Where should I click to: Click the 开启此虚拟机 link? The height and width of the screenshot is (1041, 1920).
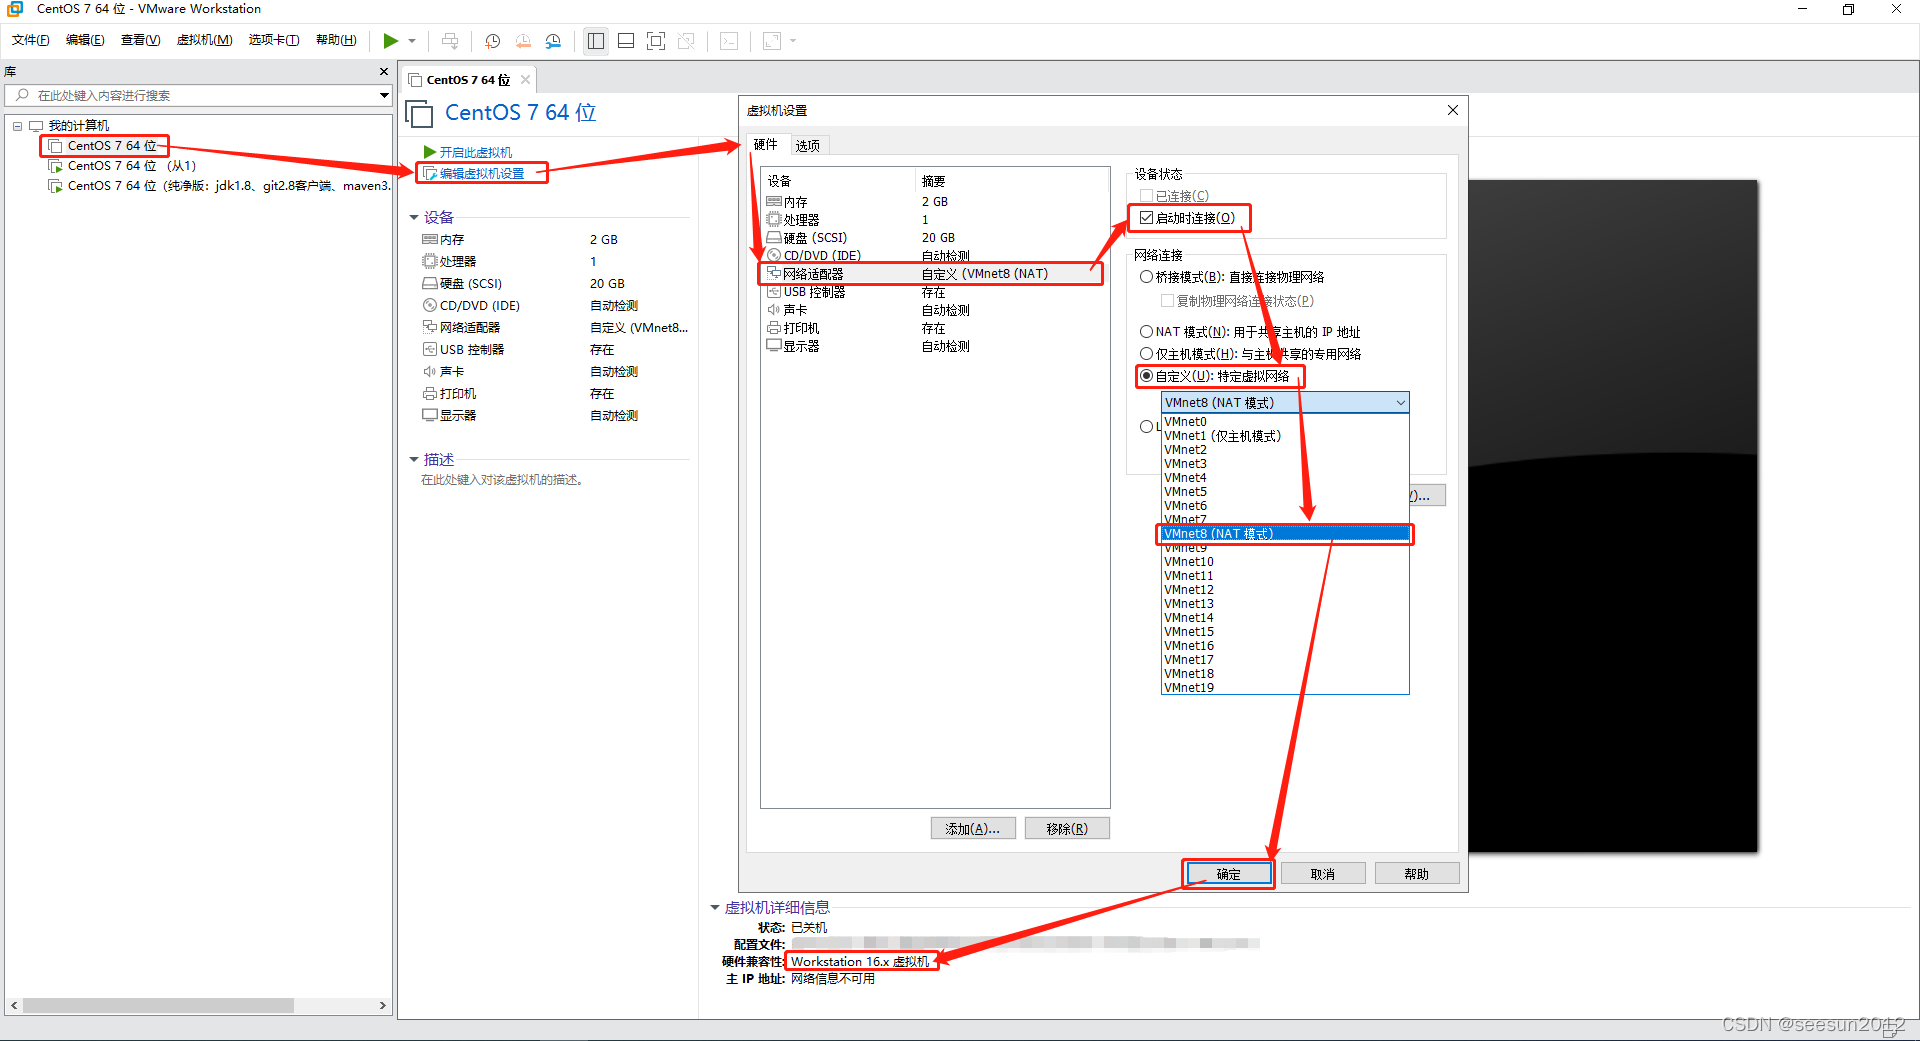(476, 152)
